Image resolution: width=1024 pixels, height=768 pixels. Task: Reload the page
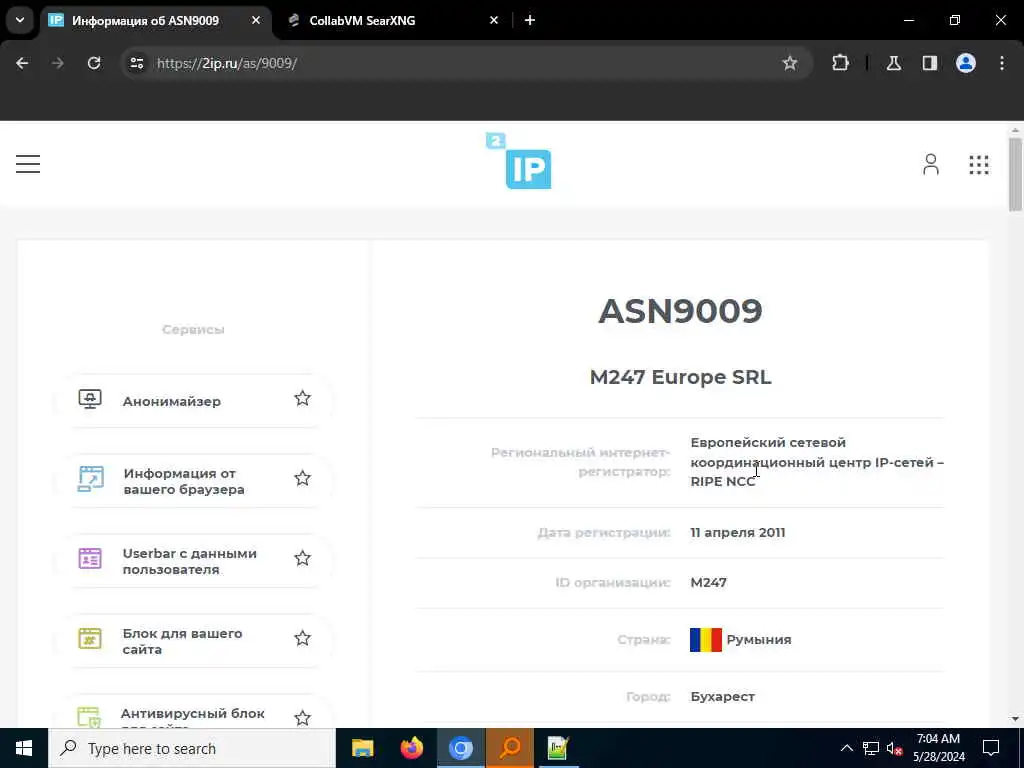(94, 63)
